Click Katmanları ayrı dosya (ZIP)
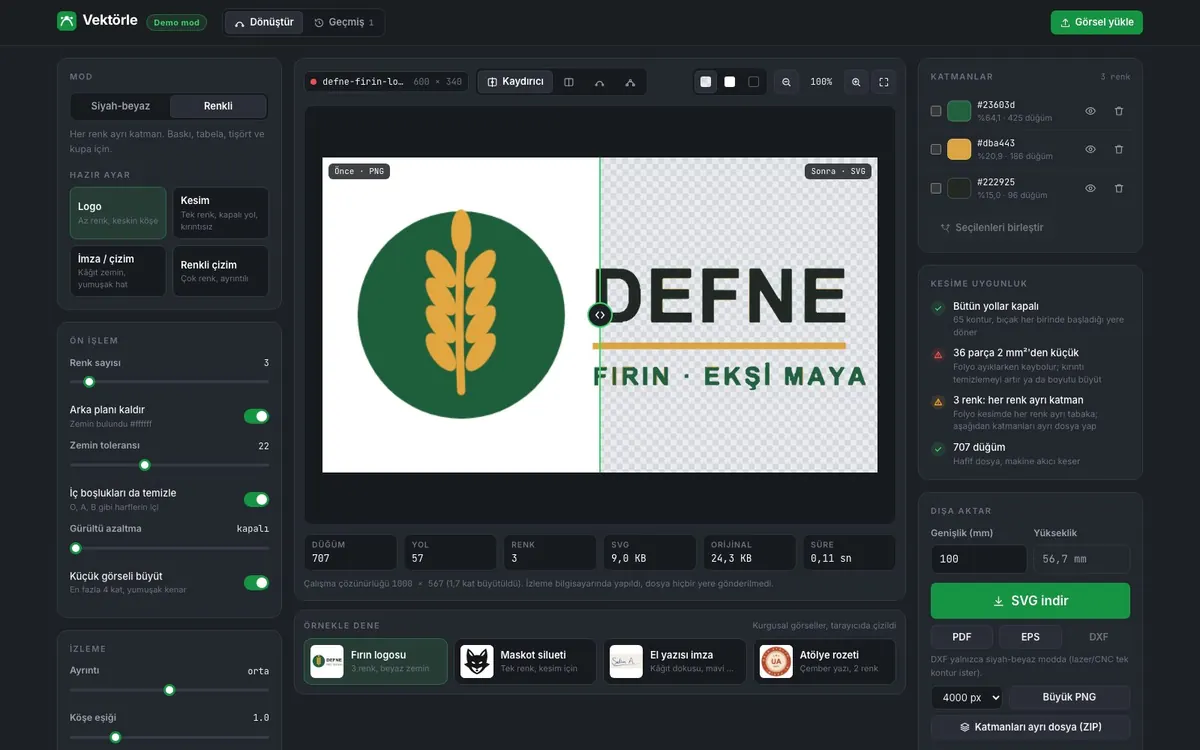 1030,727
